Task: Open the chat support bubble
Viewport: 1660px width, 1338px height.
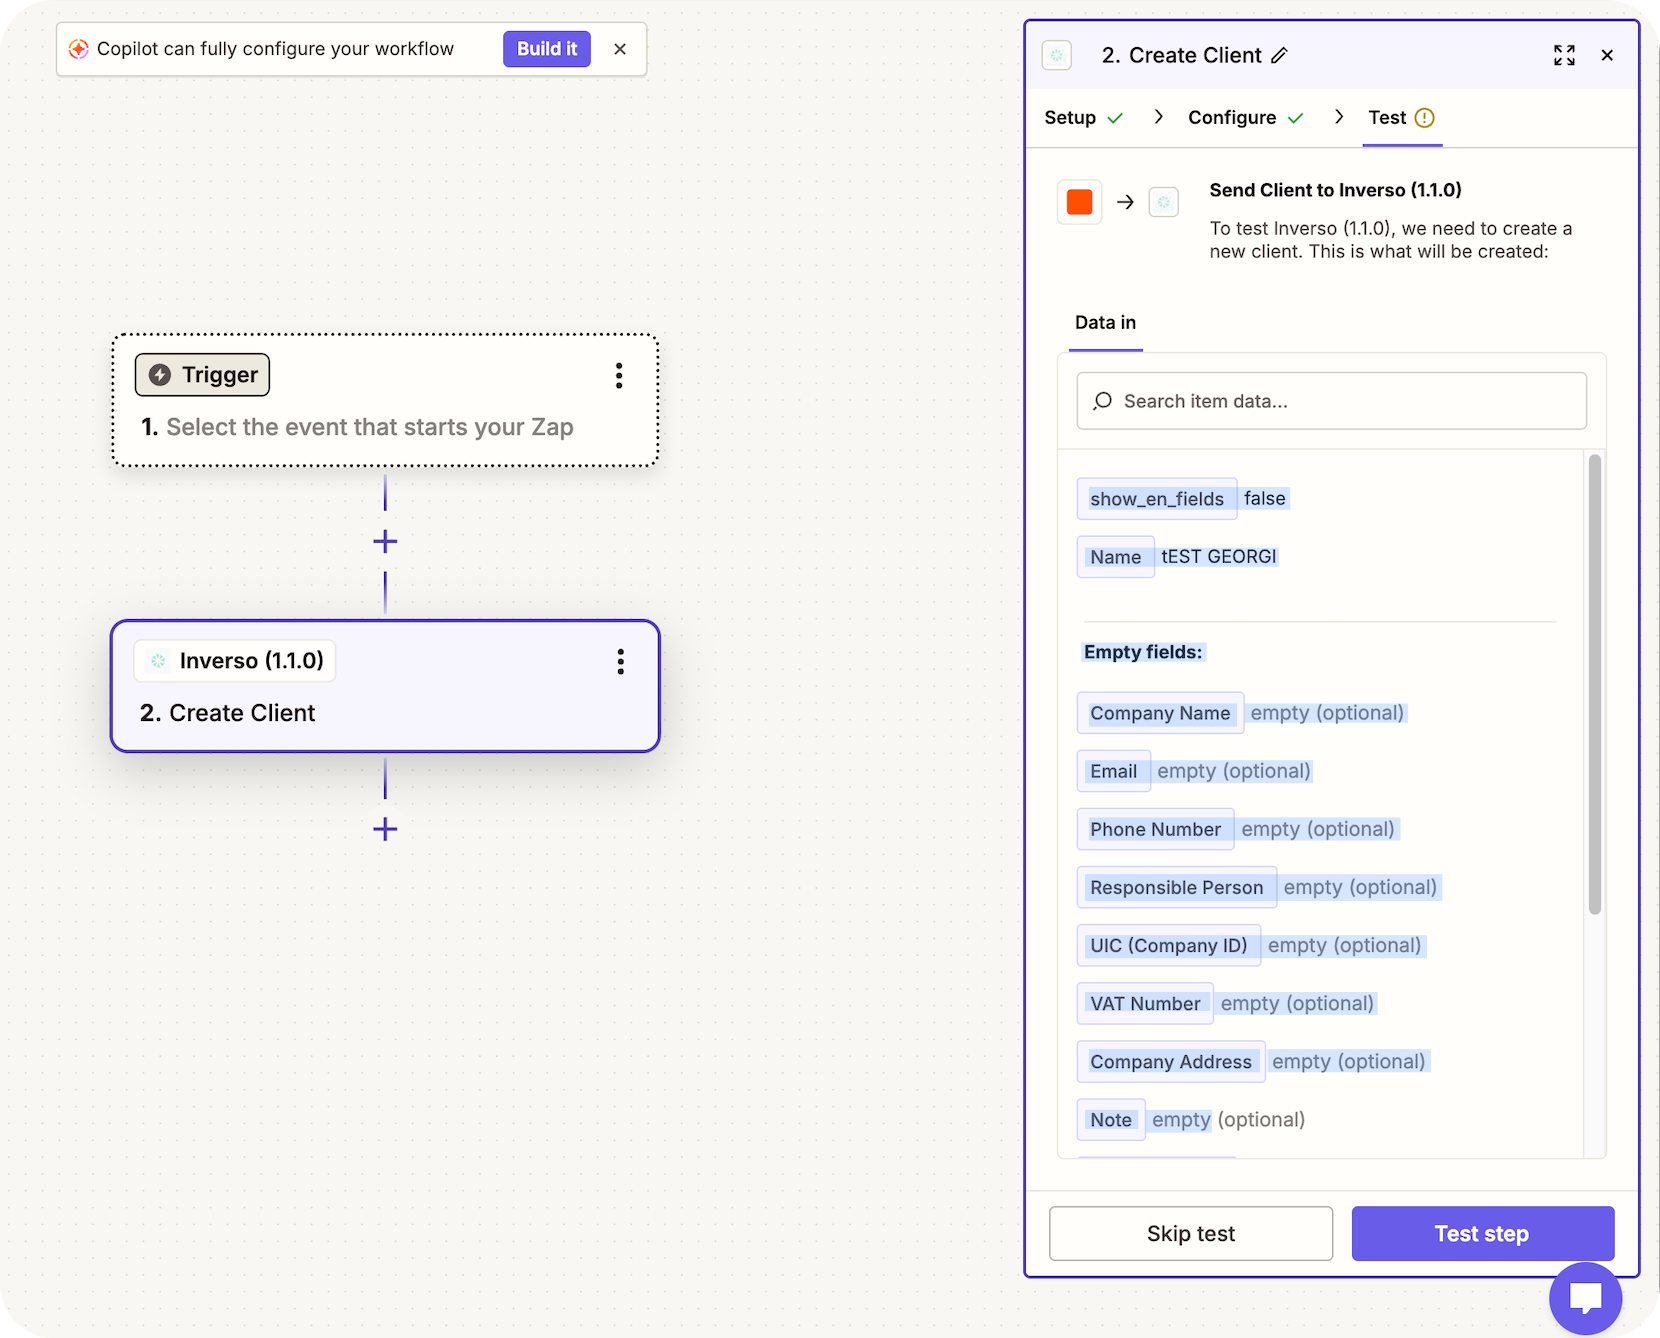Action: tap(1586, 1298)
